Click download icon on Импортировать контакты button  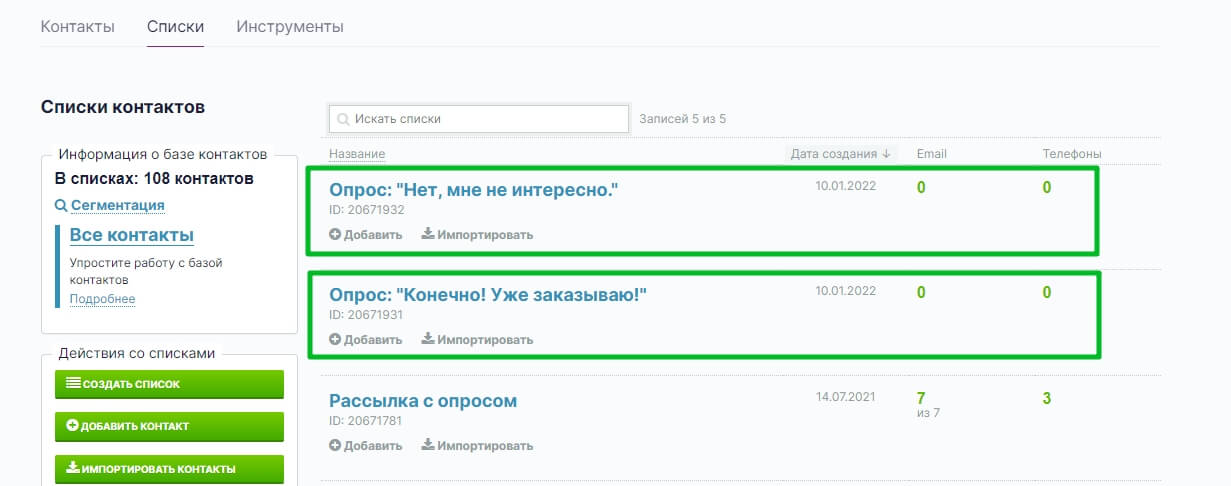tap(72, 468)
